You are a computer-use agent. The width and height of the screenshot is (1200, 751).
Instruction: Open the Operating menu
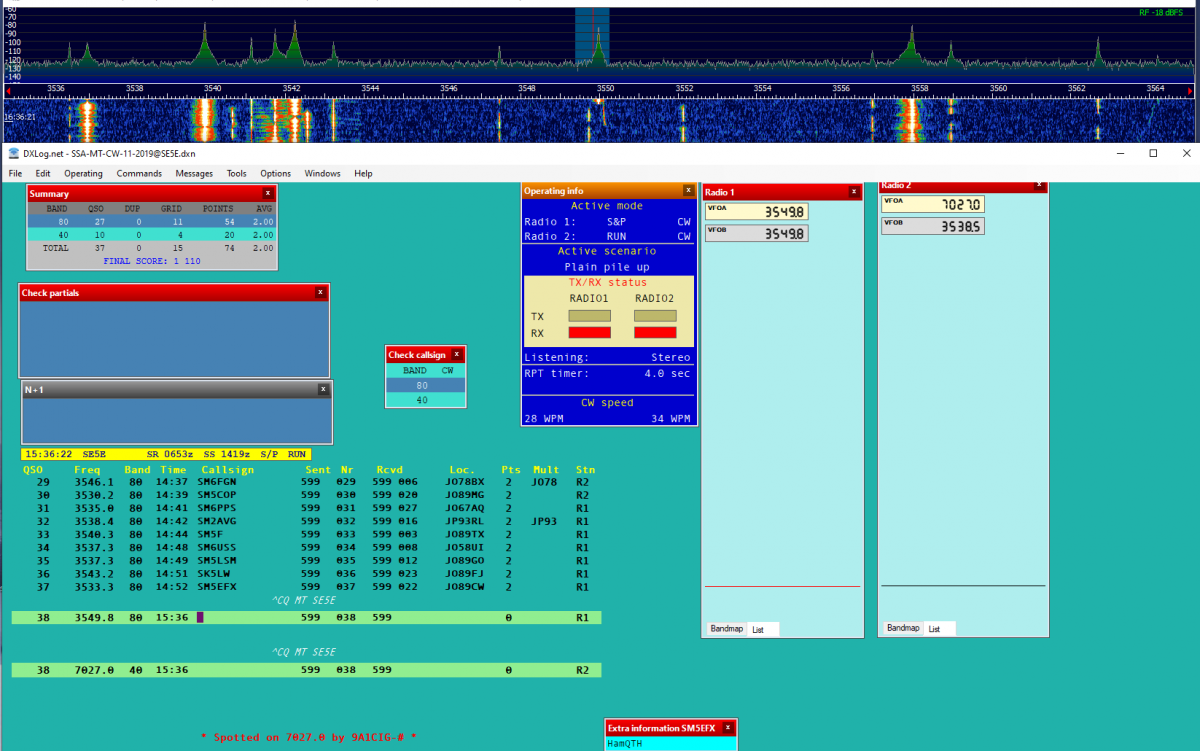83,173
